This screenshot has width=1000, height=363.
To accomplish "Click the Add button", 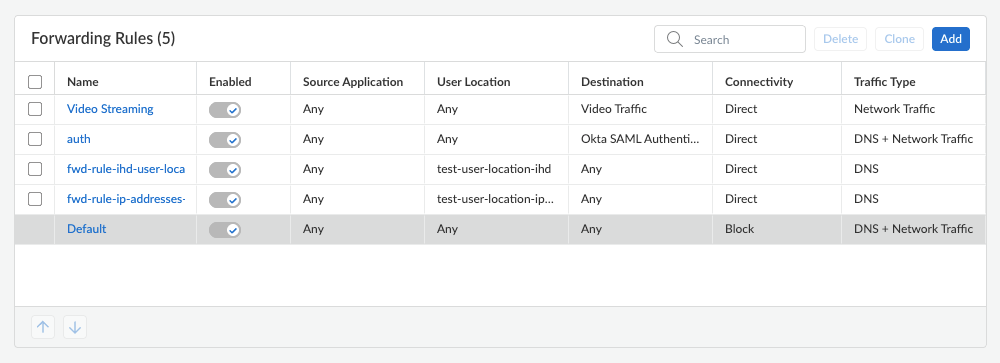I will [951, 39].
